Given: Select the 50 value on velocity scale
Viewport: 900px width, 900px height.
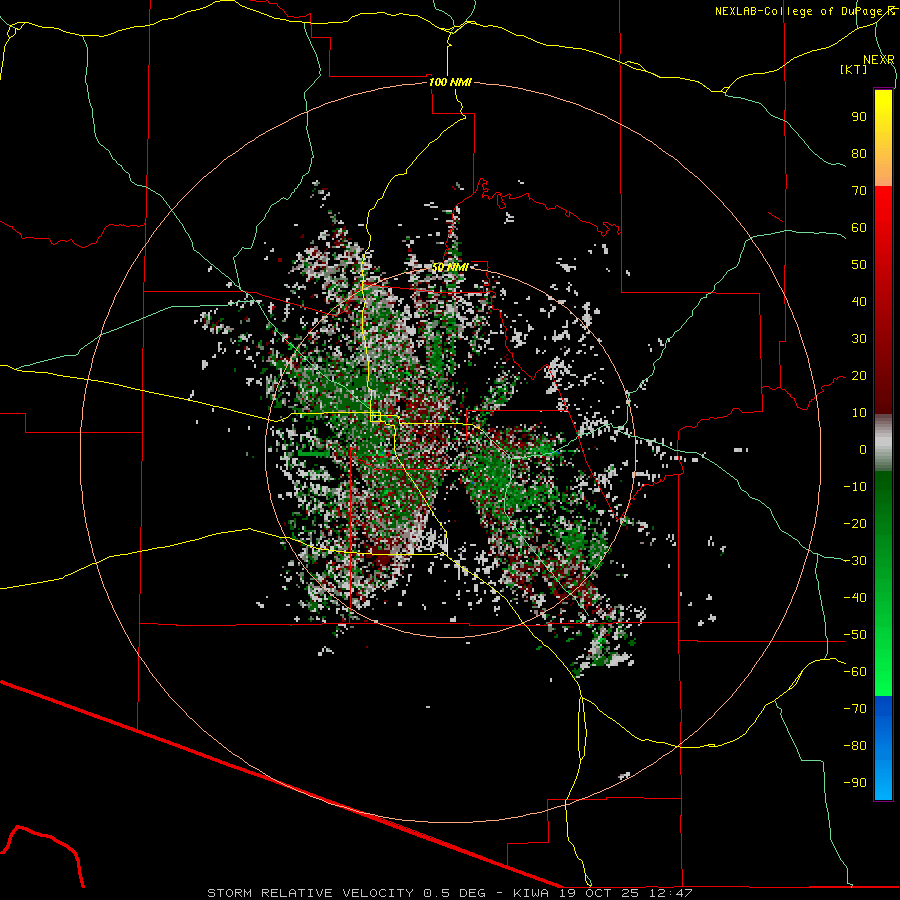Looking at the screenshot, I should pos(859,265).
